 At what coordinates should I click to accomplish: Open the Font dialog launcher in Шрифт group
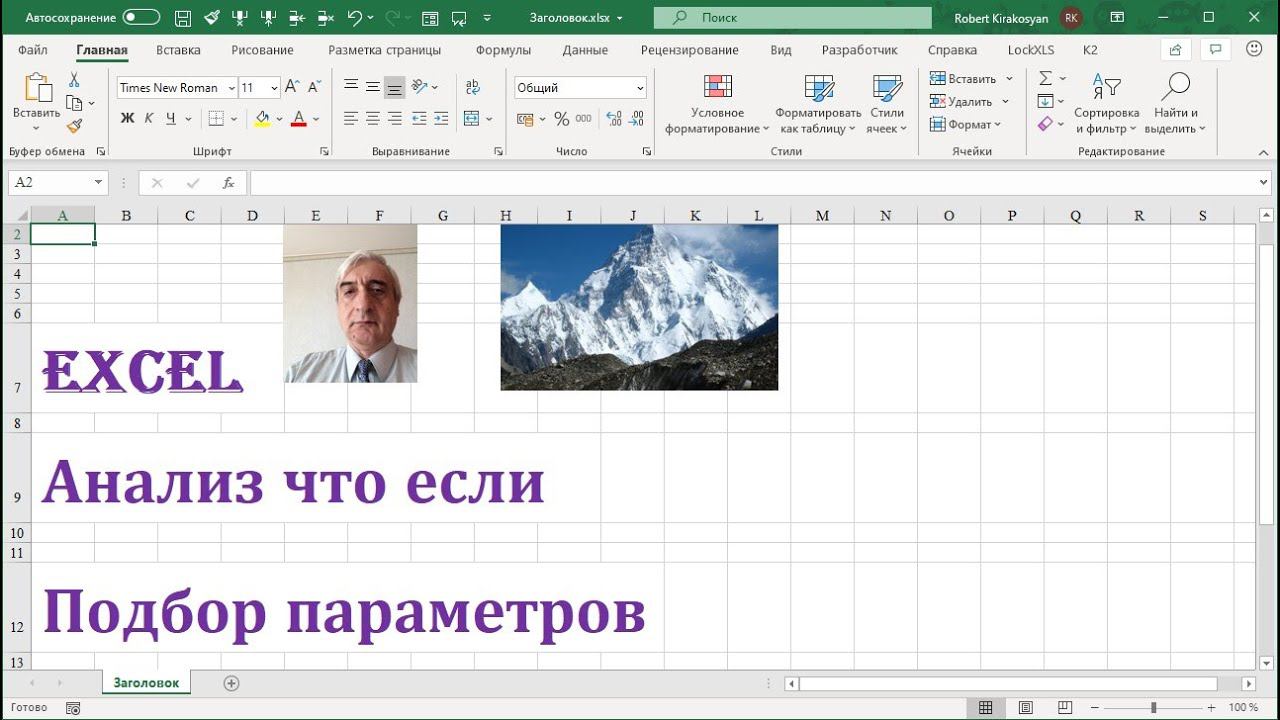point(324,151)
